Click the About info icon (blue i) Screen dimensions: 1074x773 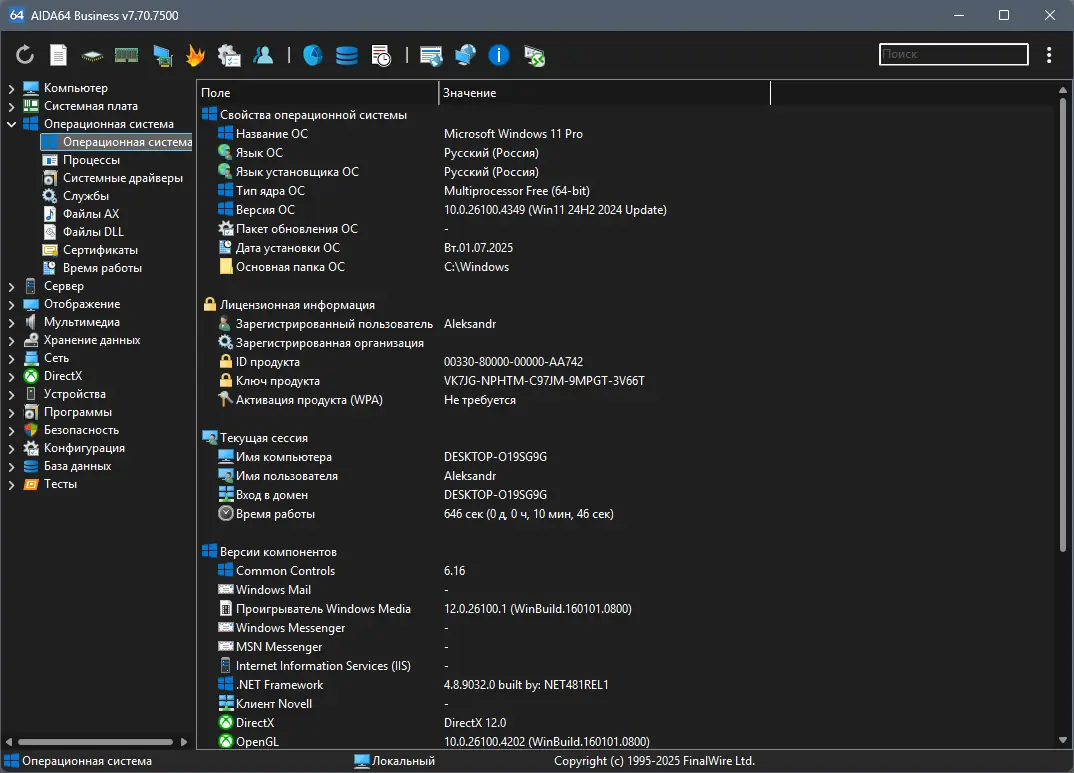coord(498,55)
